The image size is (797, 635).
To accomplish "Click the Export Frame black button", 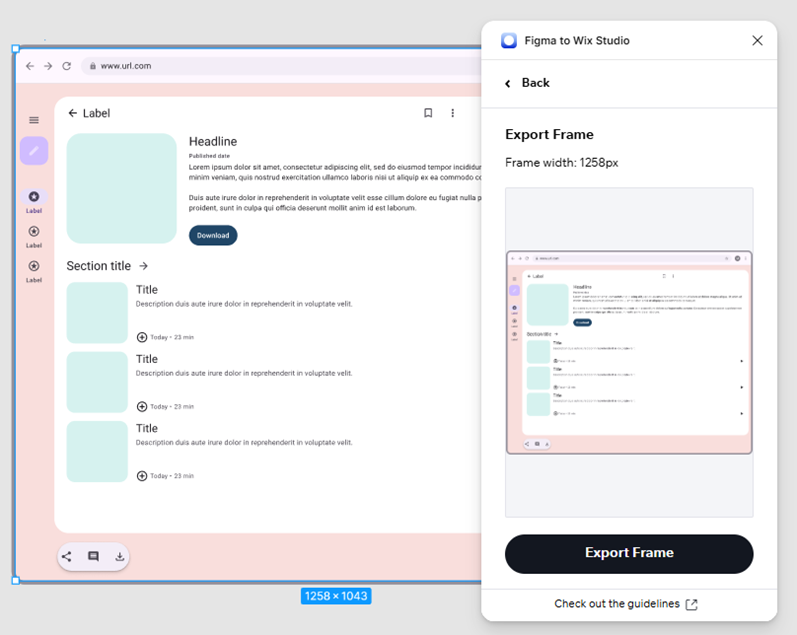I will [x=629, y=554].
